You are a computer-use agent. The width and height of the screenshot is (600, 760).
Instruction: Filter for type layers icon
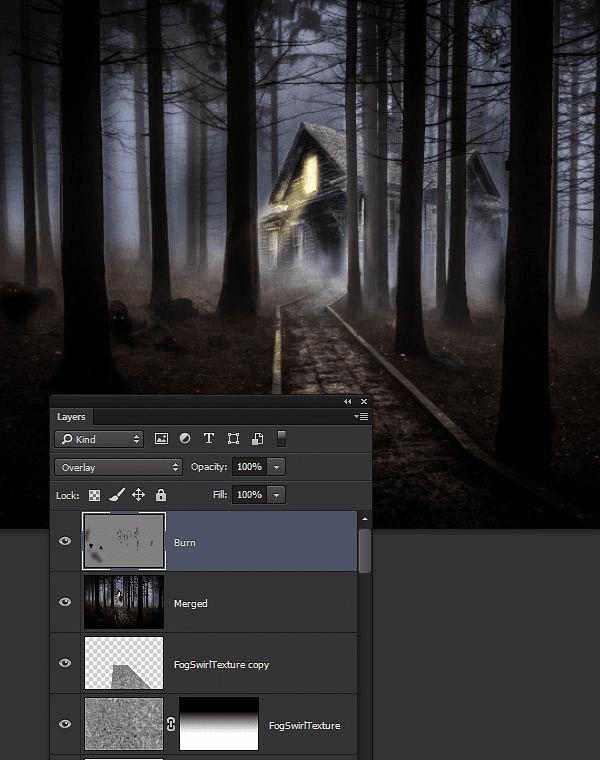click(x=209, y=439)
